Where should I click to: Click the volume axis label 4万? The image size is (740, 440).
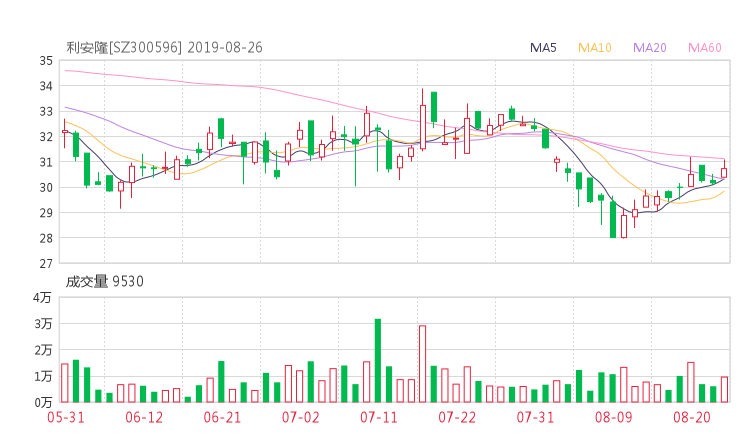pos(42,297)
